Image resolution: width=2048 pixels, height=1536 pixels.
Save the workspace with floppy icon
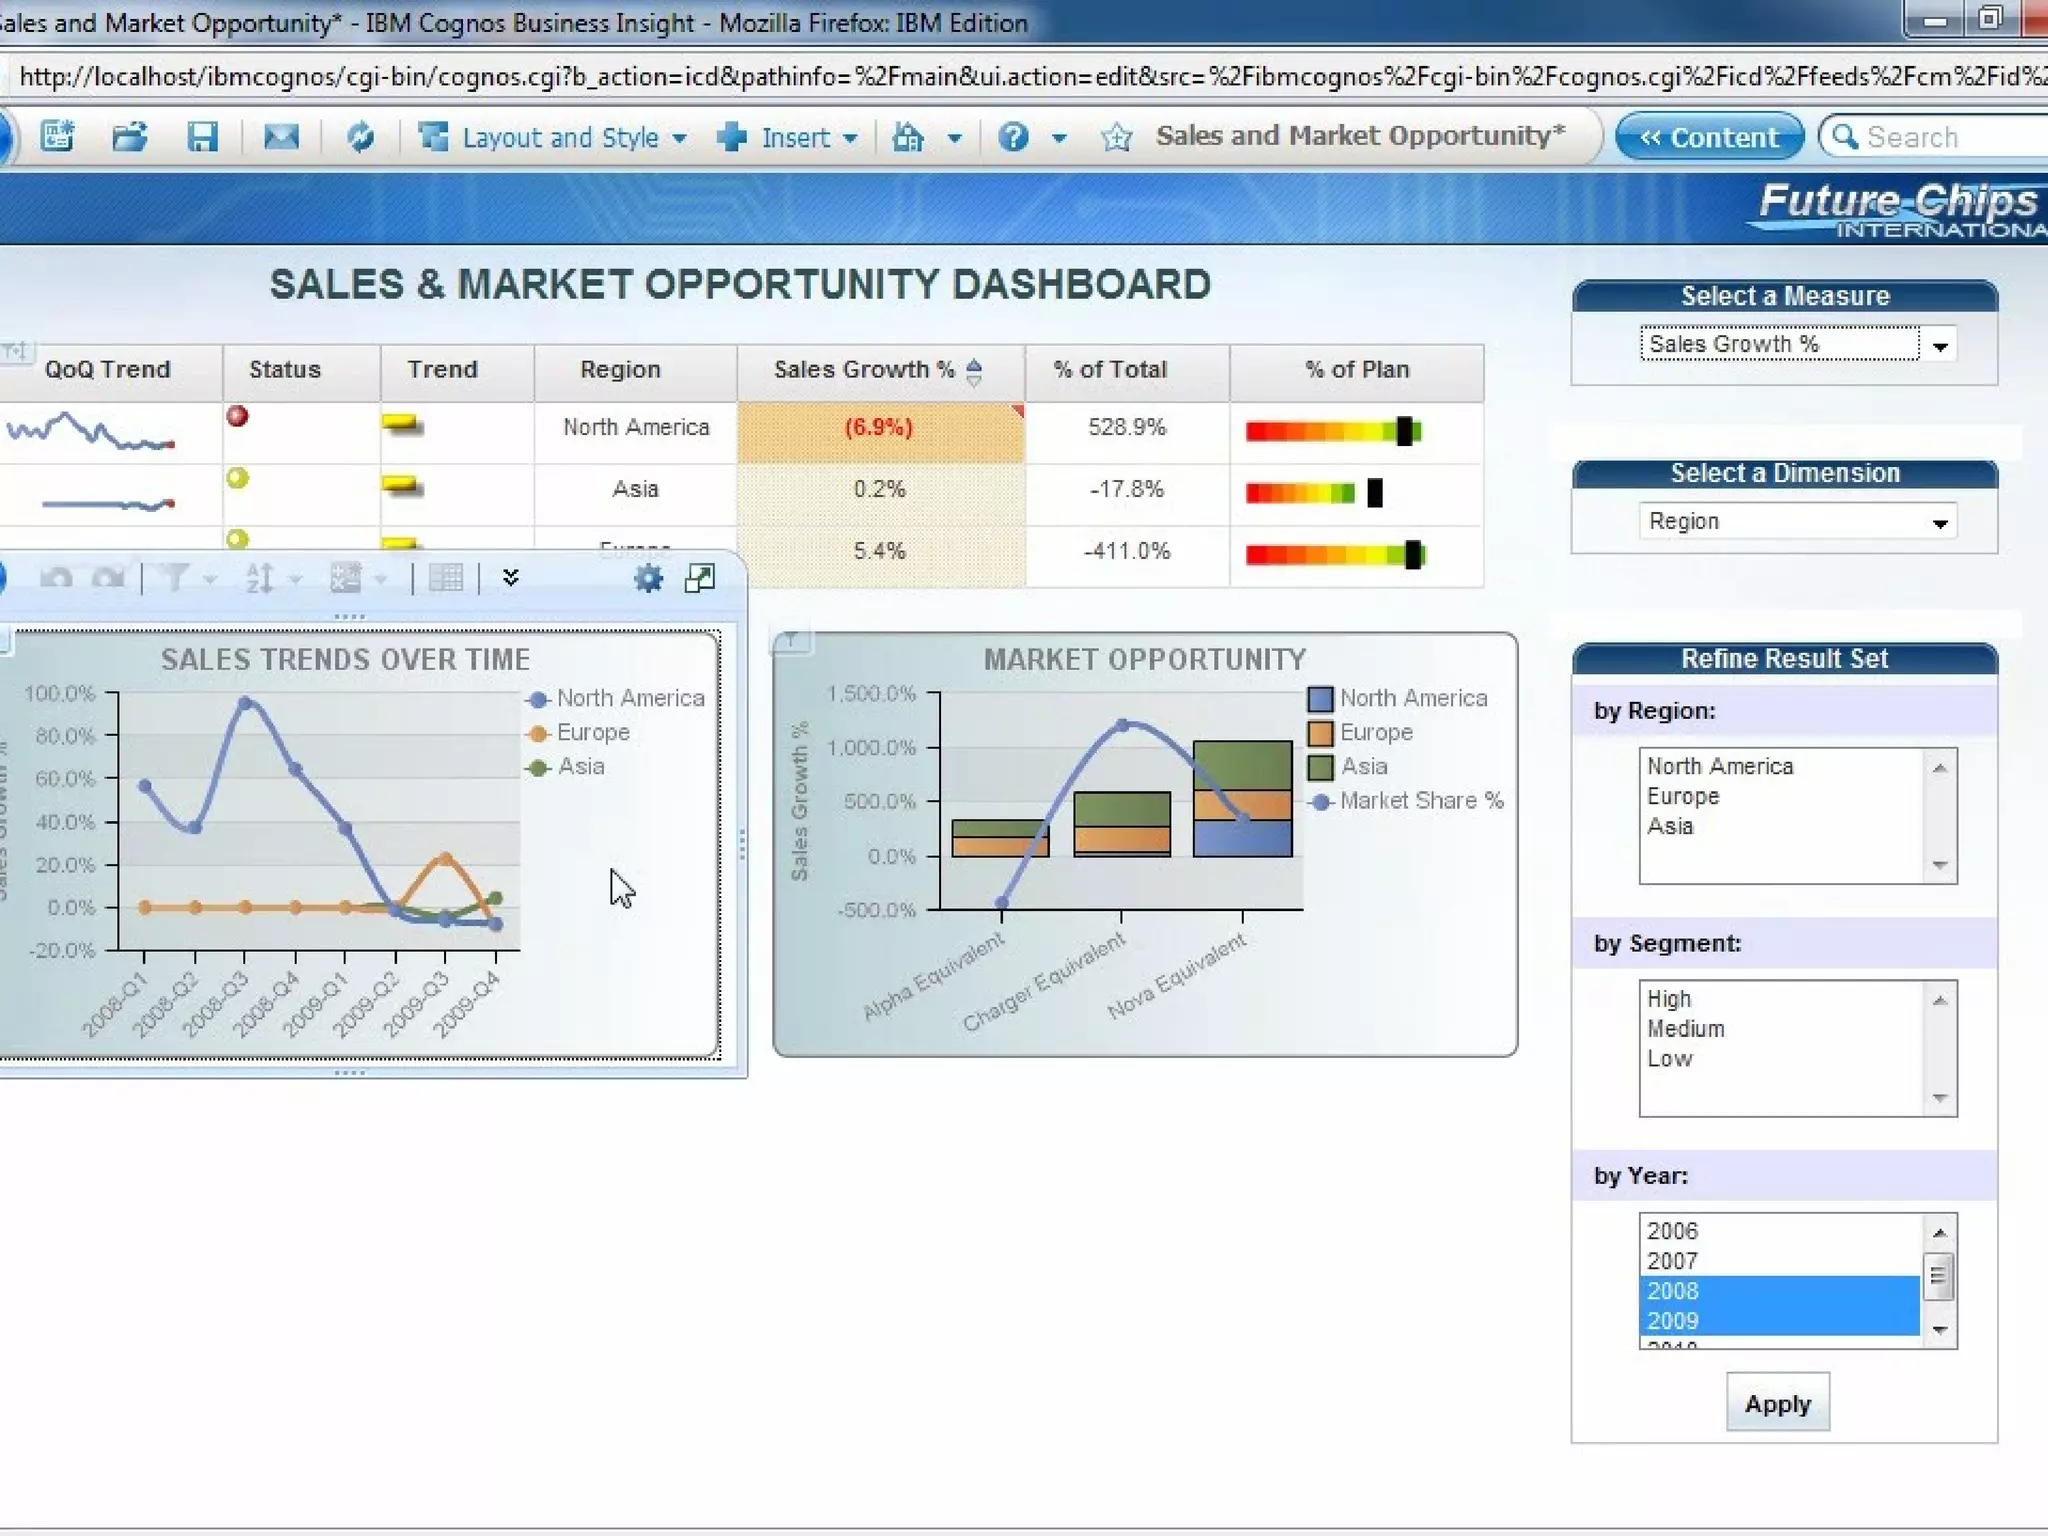click(202, 136)
